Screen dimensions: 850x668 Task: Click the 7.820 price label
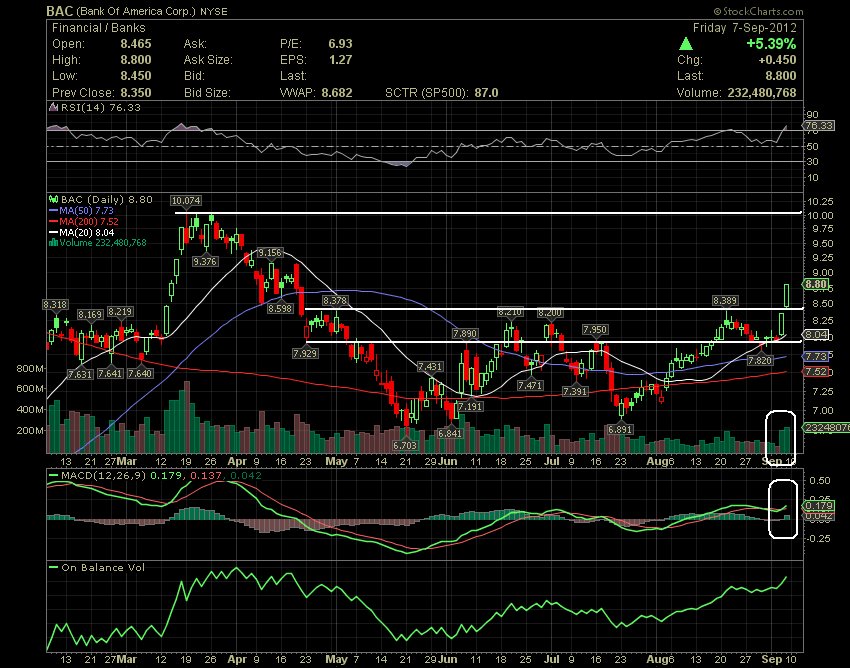pos(759,361)
